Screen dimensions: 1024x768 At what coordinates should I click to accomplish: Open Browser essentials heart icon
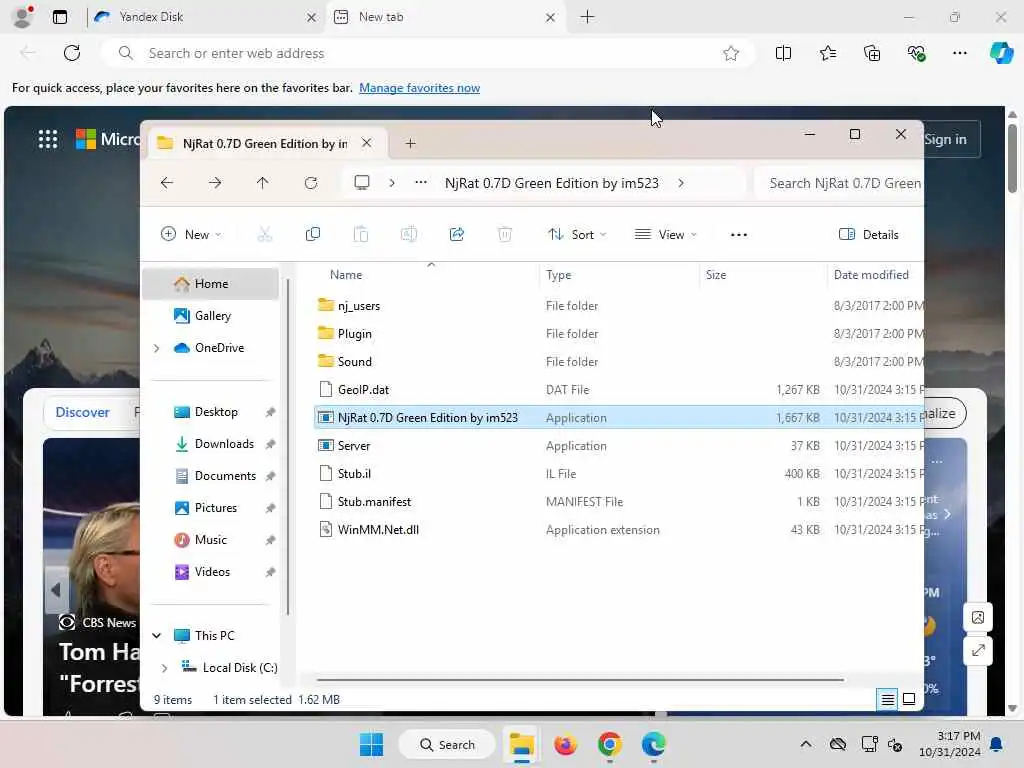[916, 54]
